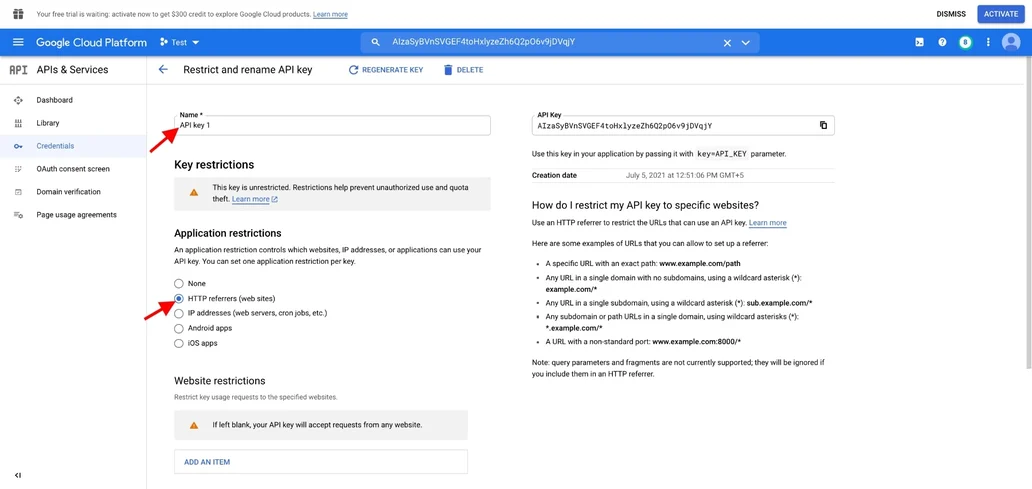Click the website restrictions warning icon
1032x489 pixels.
(x=194, y=425)
